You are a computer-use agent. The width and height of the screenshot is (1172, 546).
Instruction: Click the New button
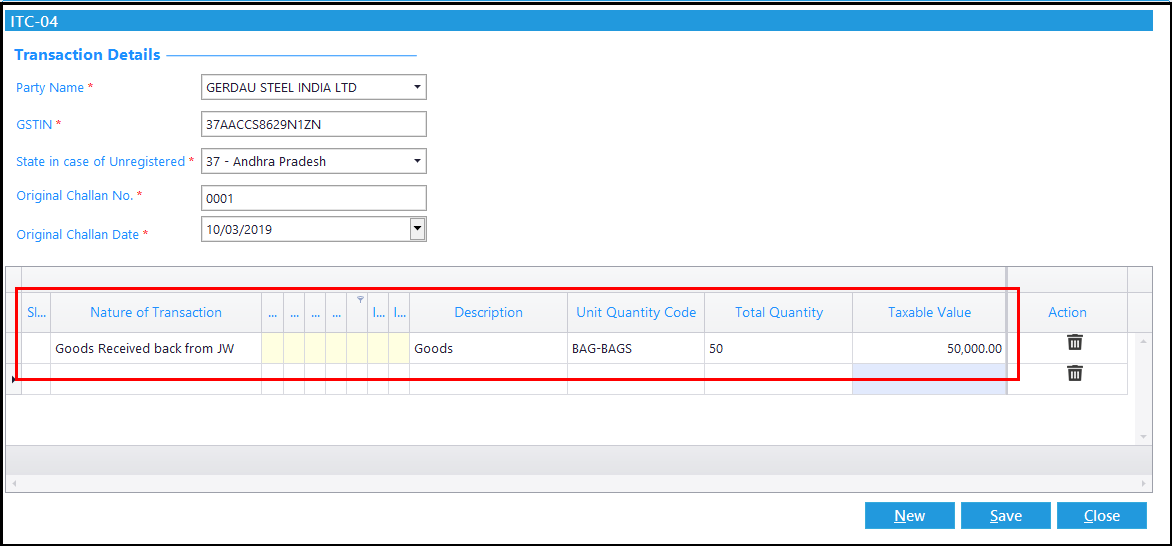point(910,515)
